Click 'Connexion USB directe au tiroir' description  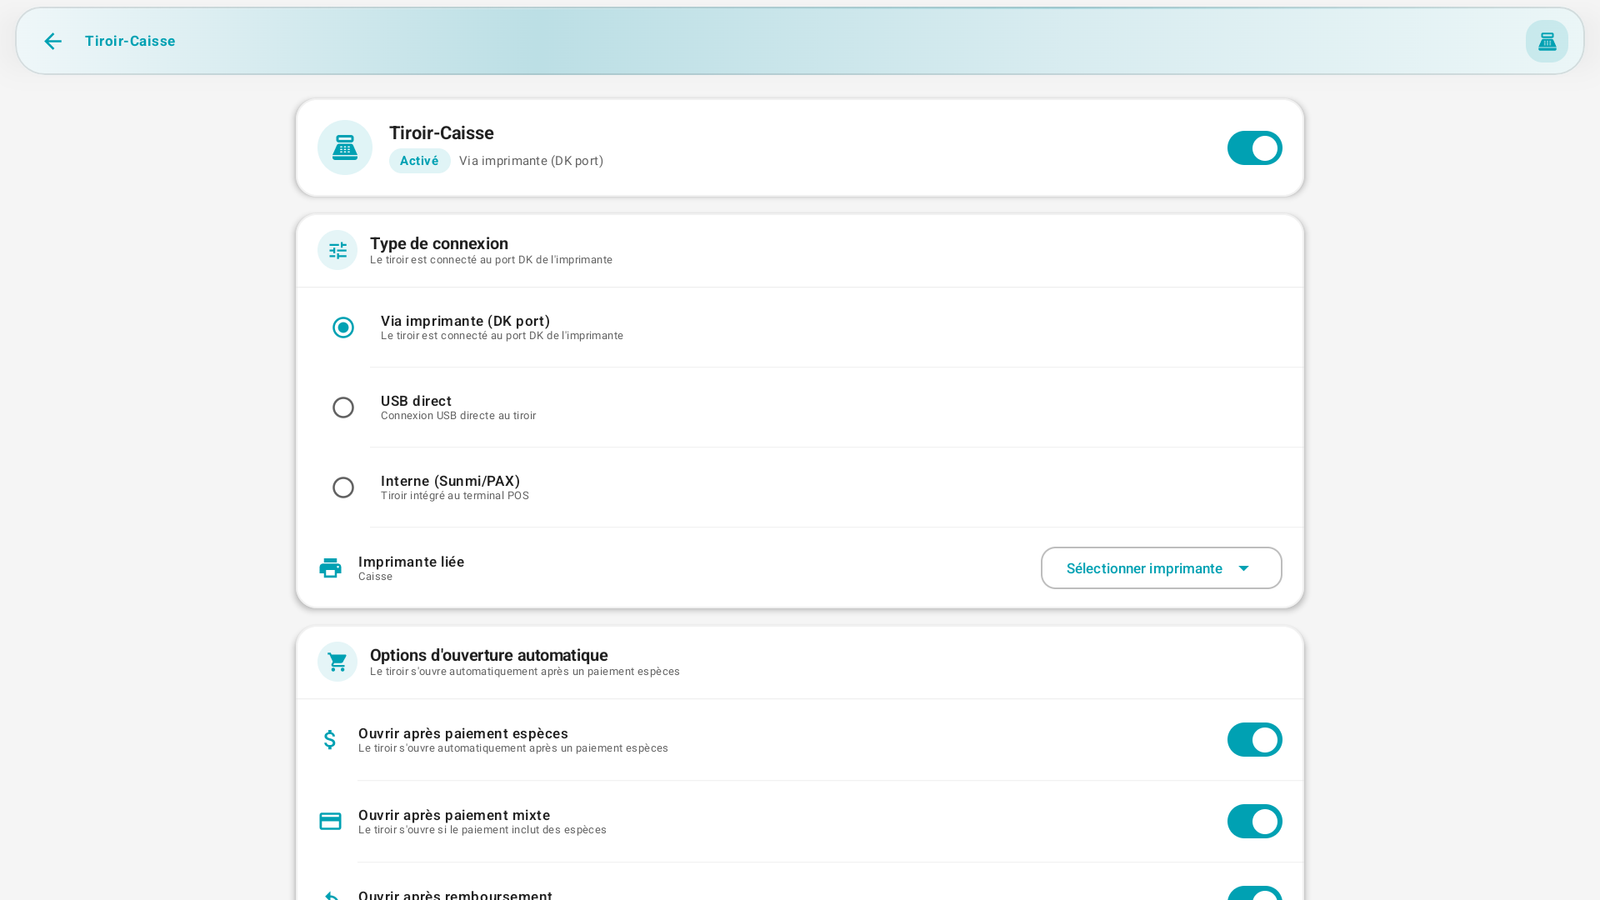pos(458,416)
